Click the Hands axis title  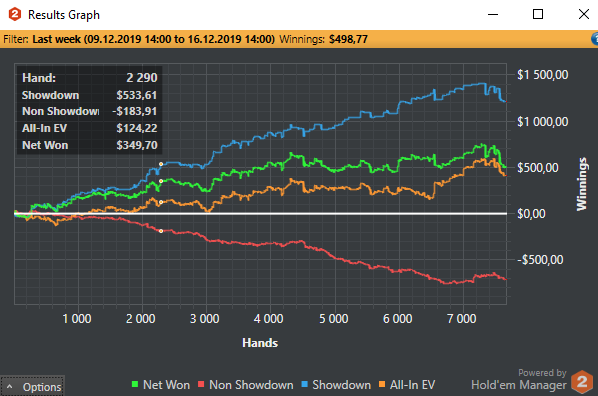[260, 343]
